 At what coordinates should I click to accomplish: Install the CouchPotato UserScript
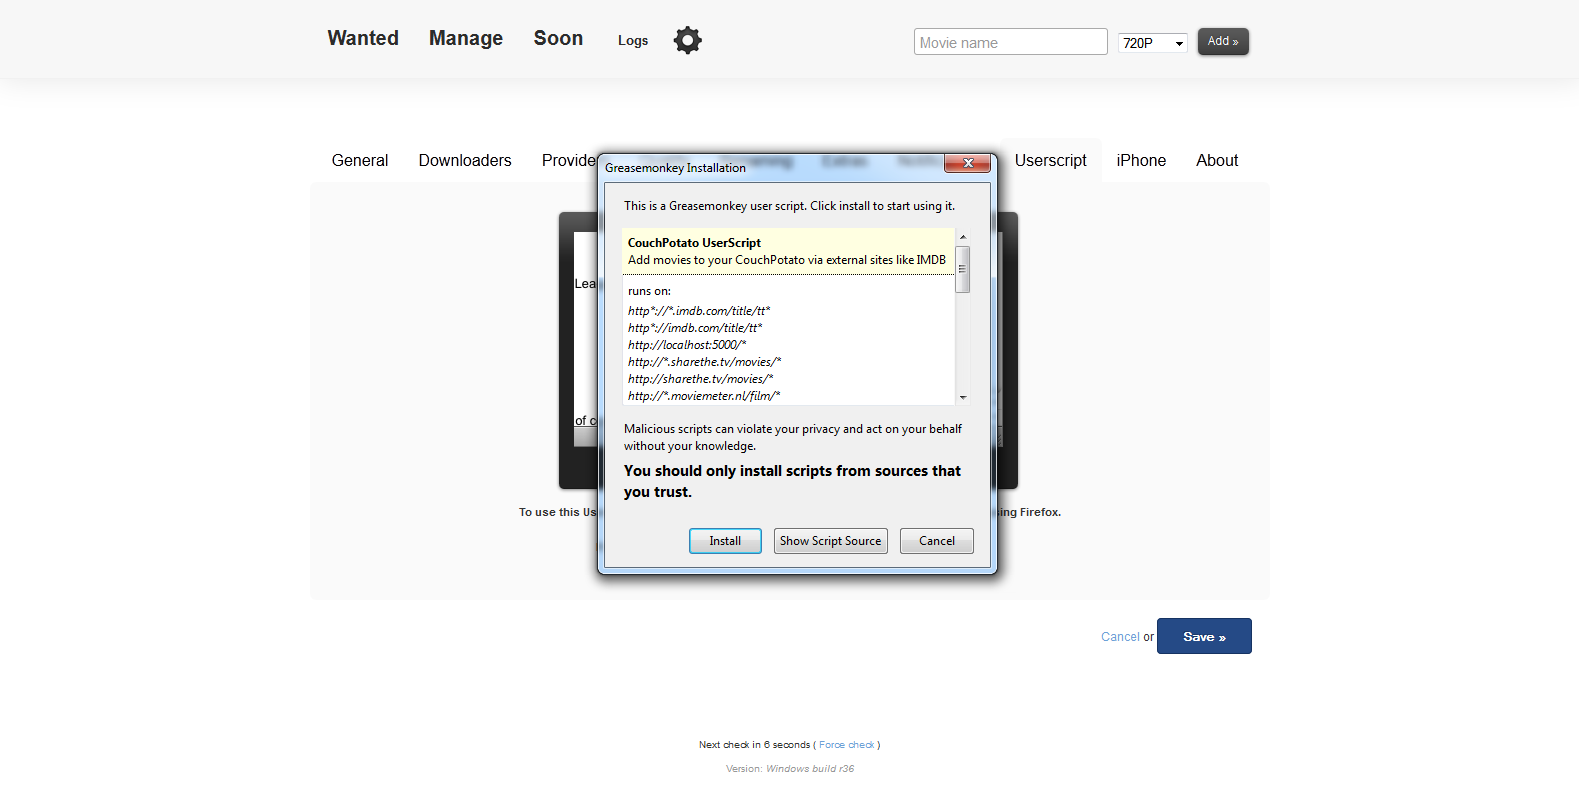(x=725, y=541)
